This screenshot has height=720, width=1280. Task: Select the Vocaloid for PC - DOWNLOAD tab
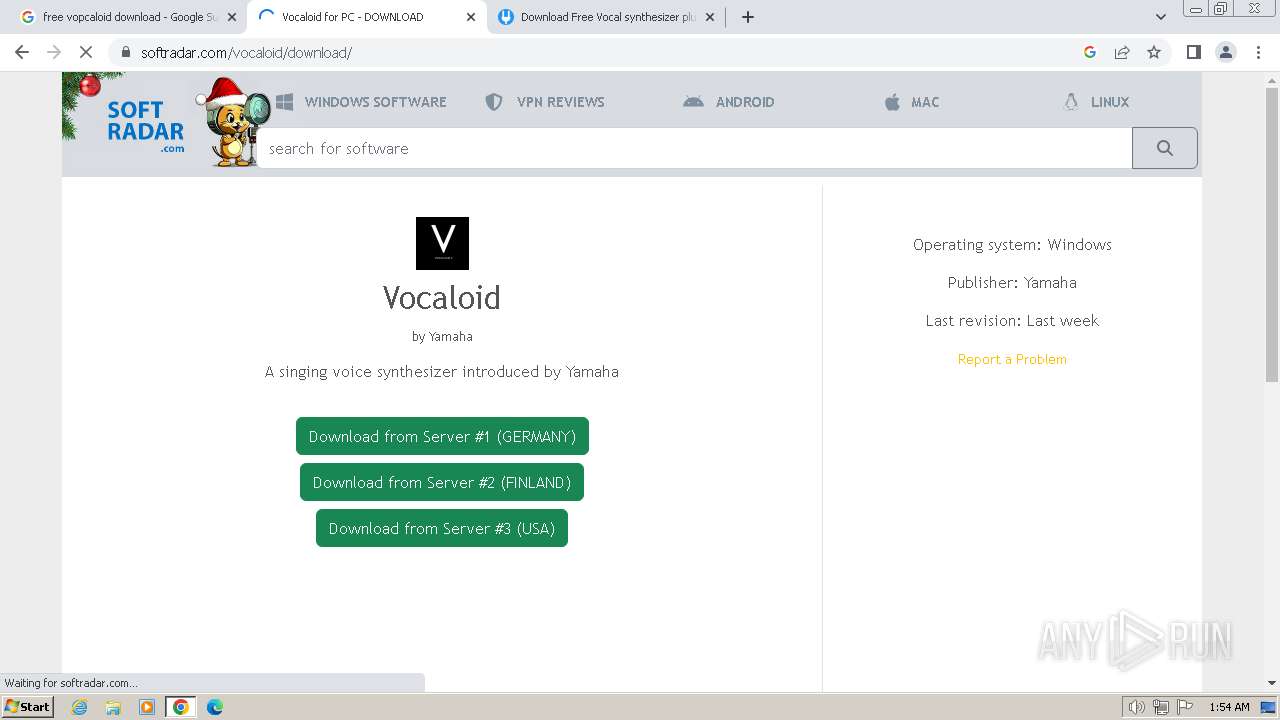[x=365, y=17]
